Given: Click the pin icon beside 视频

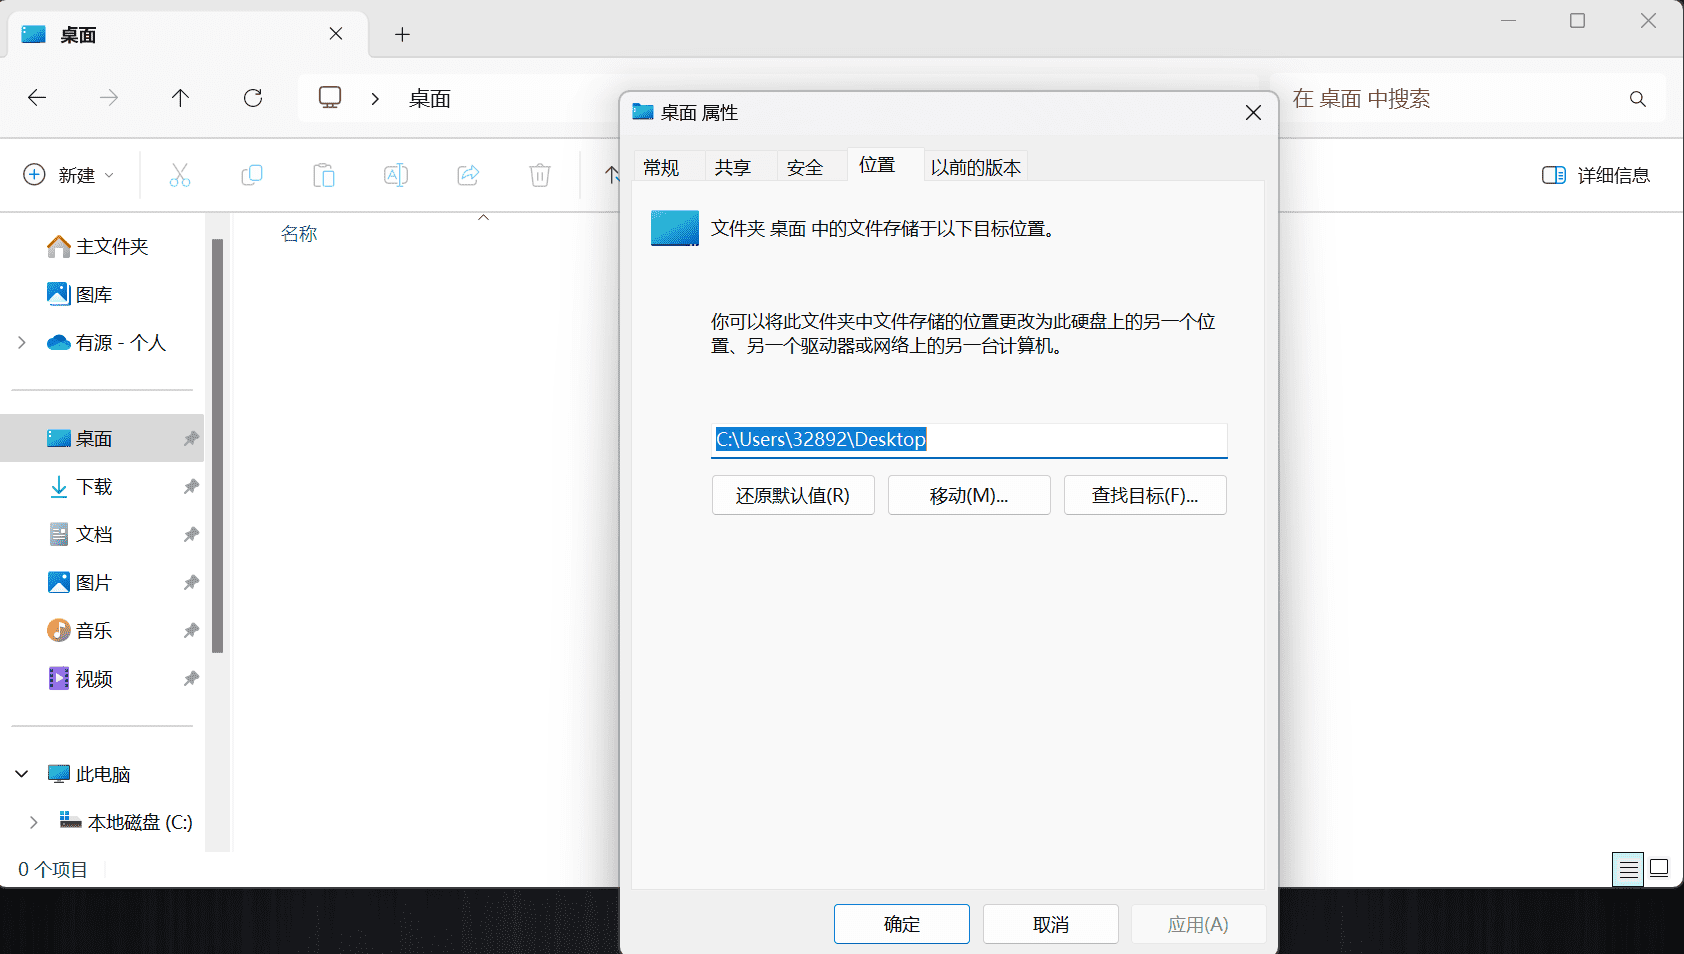Looking at the screenshot, I should coord(191,679).
